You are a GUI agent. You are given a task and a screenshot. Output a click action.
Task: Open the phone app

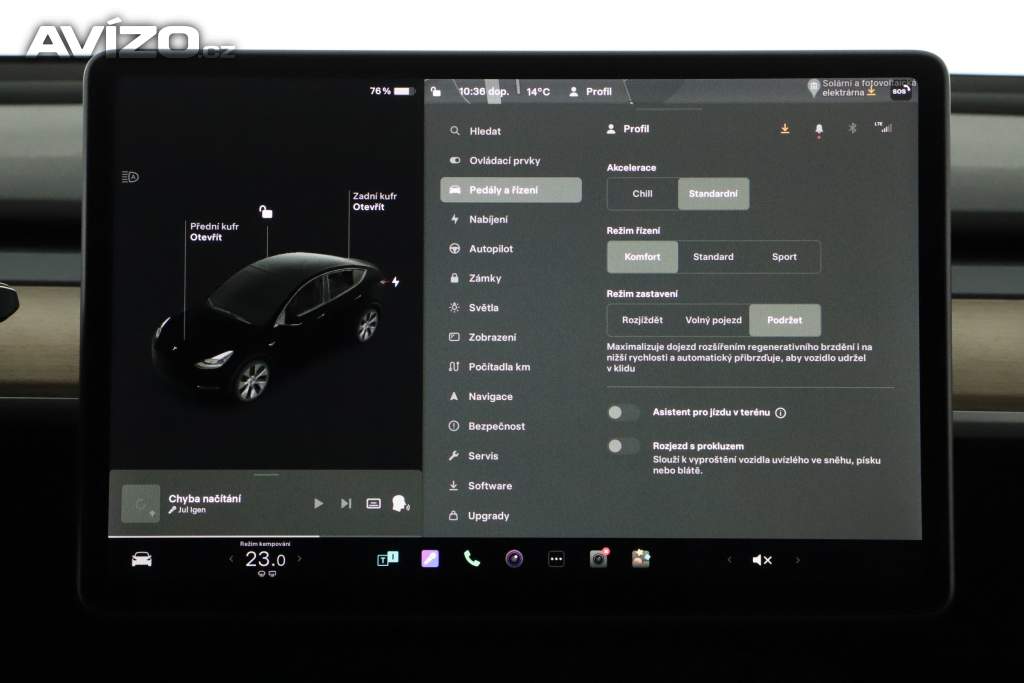click(x=472, y=559)
